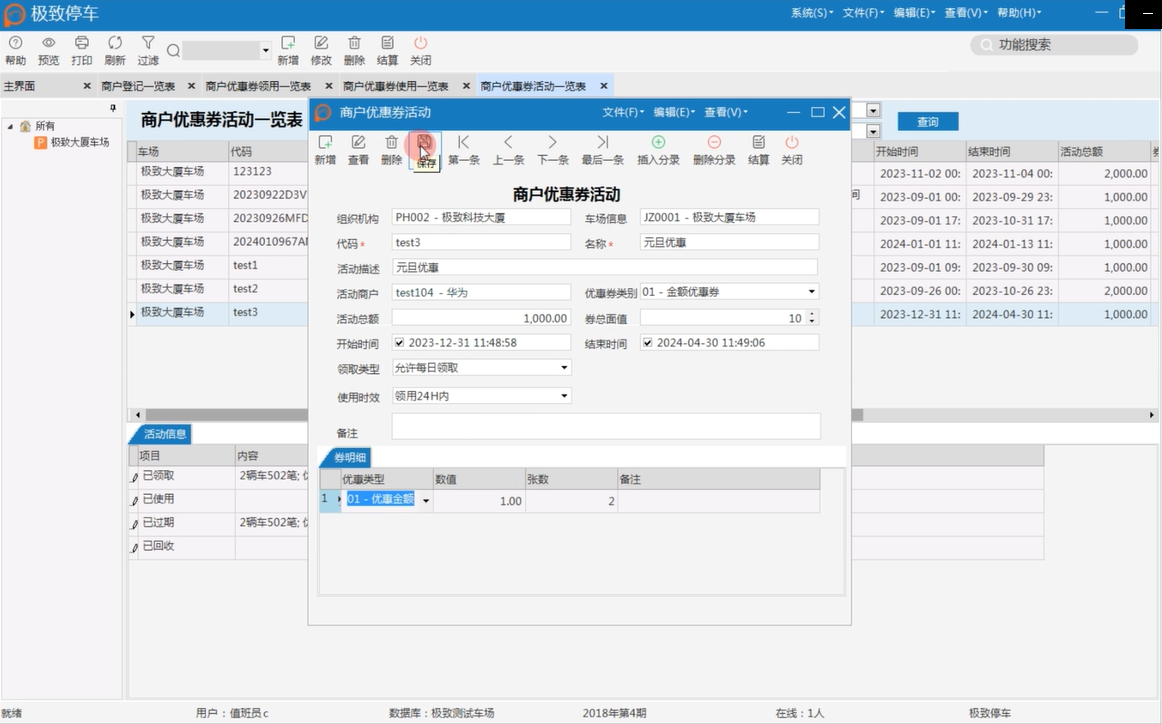Open the 系统(S) menu in title bar
The width and height of the screenshot is (1162, 724).
click(811, 13)
